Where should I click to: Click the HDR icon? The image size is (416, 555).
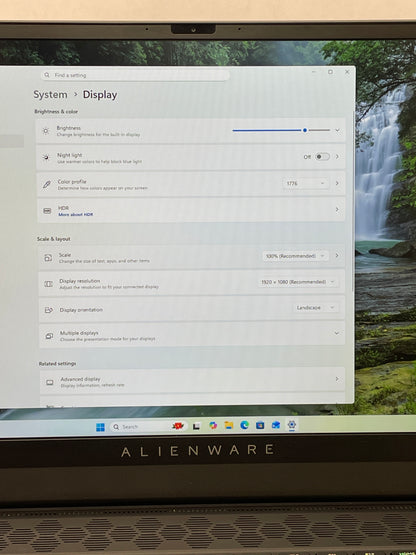click(x=47, y=211)
